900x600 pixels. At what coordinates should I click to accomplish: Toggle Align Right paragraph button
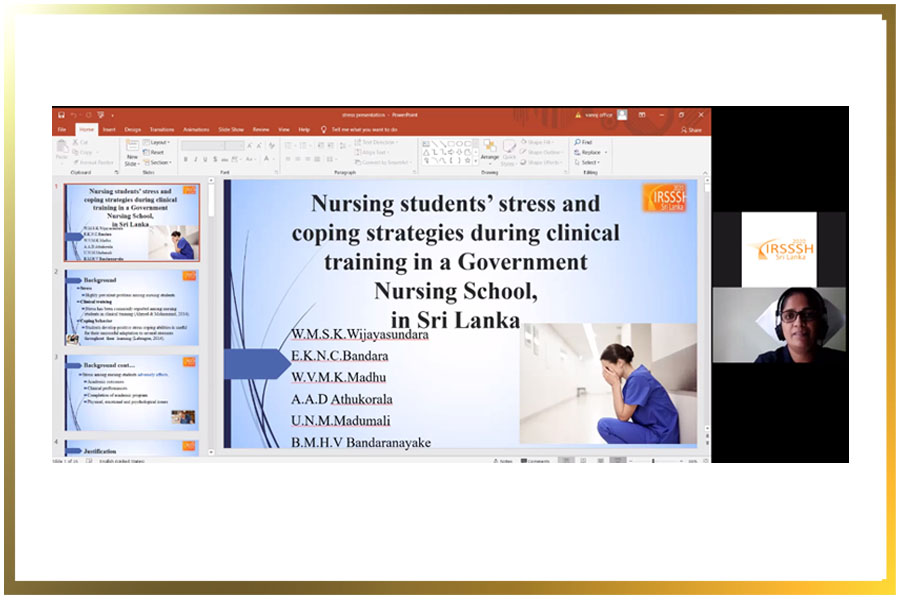tap(308, 159)
